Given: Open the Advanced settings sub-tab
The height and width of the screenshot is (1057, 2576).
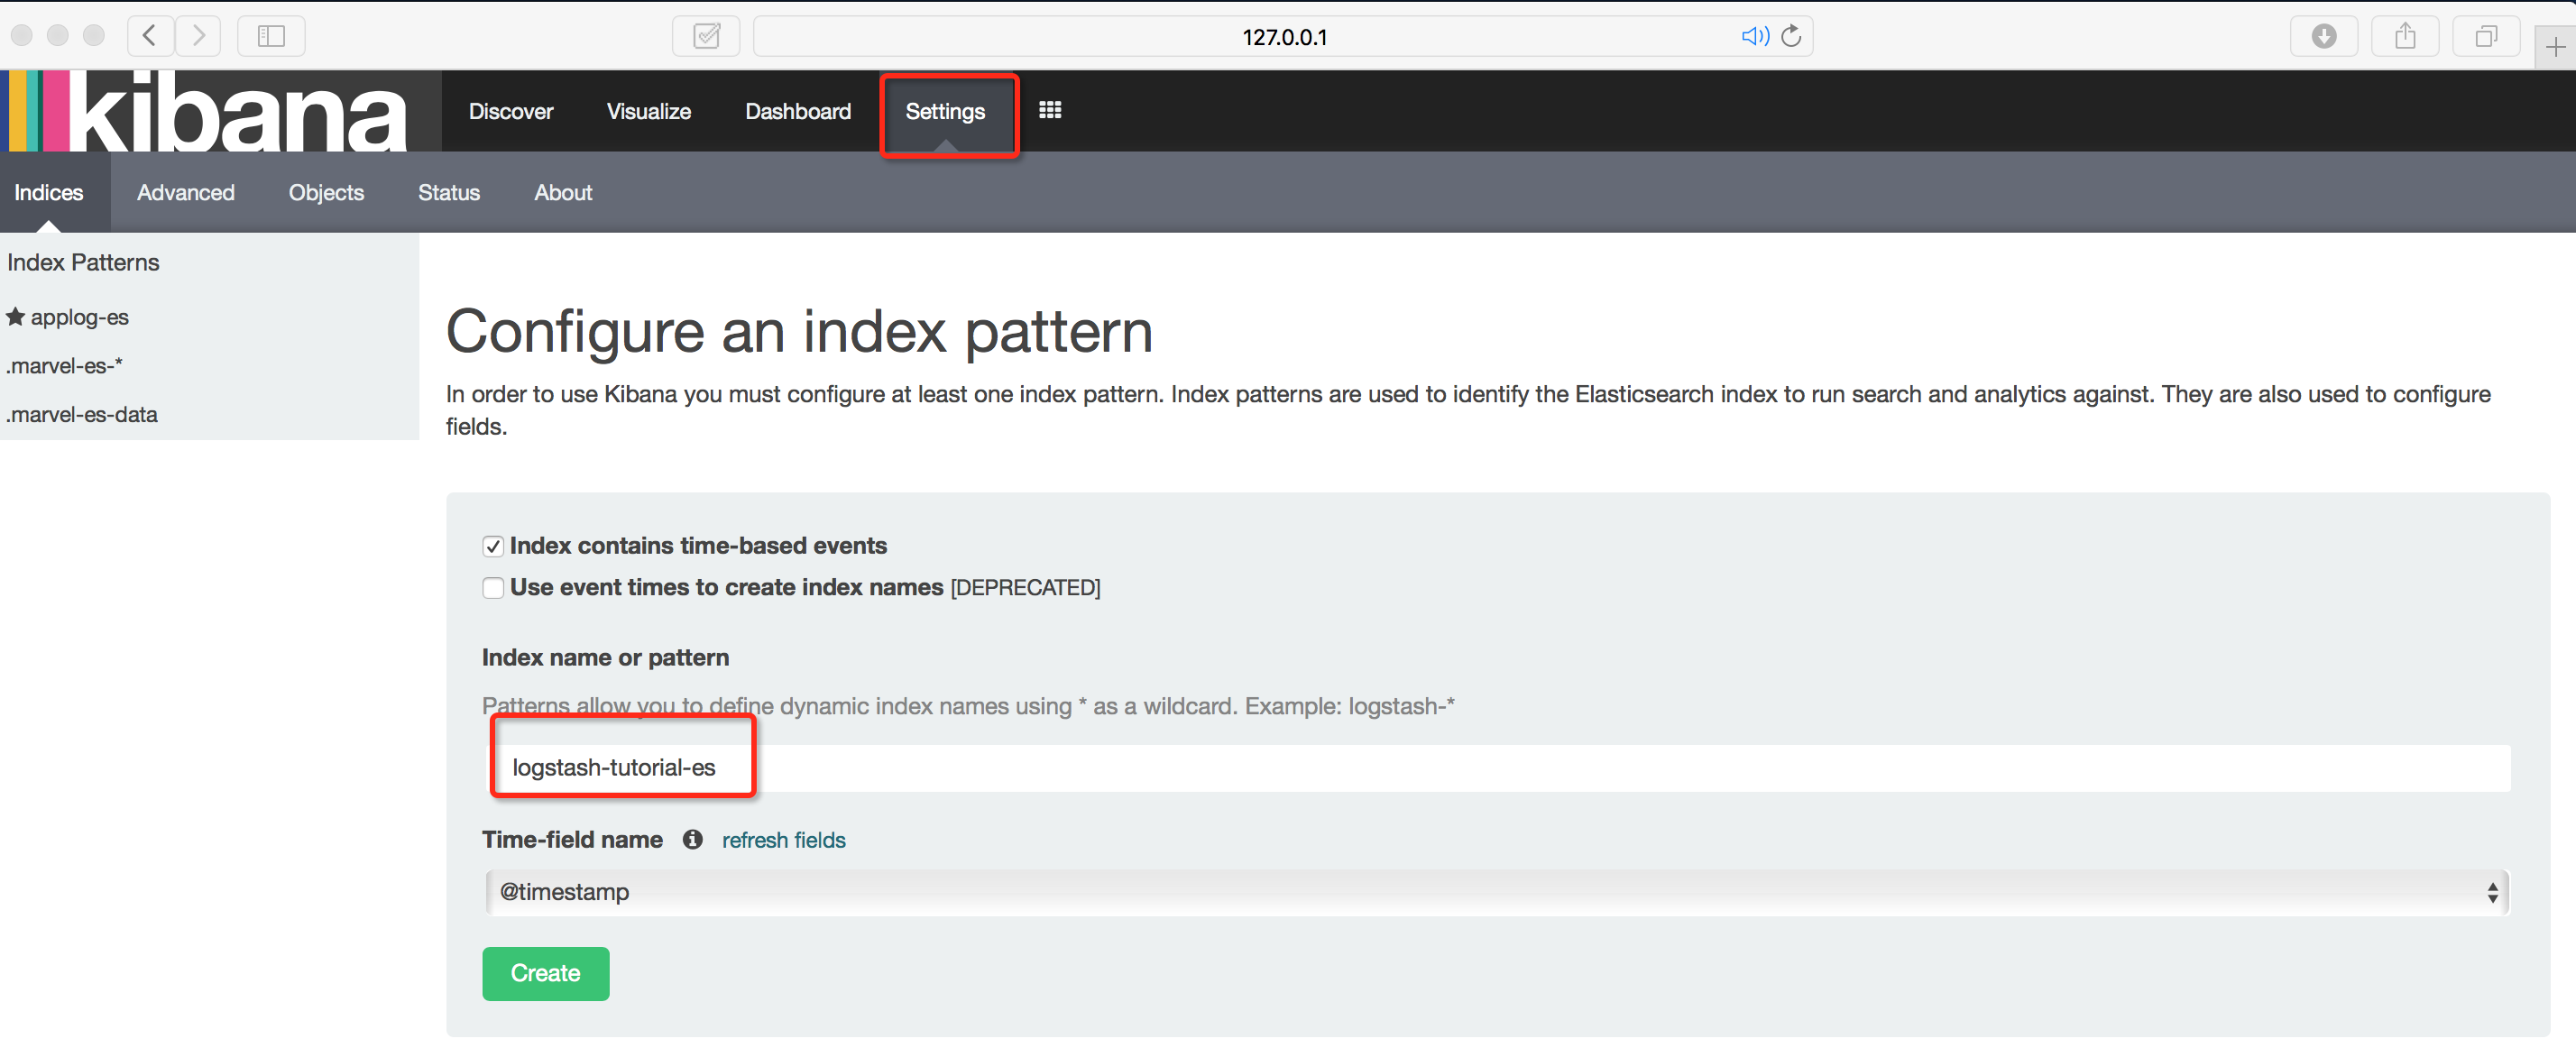Looking at the screenshot, I should tap(186, 192).
